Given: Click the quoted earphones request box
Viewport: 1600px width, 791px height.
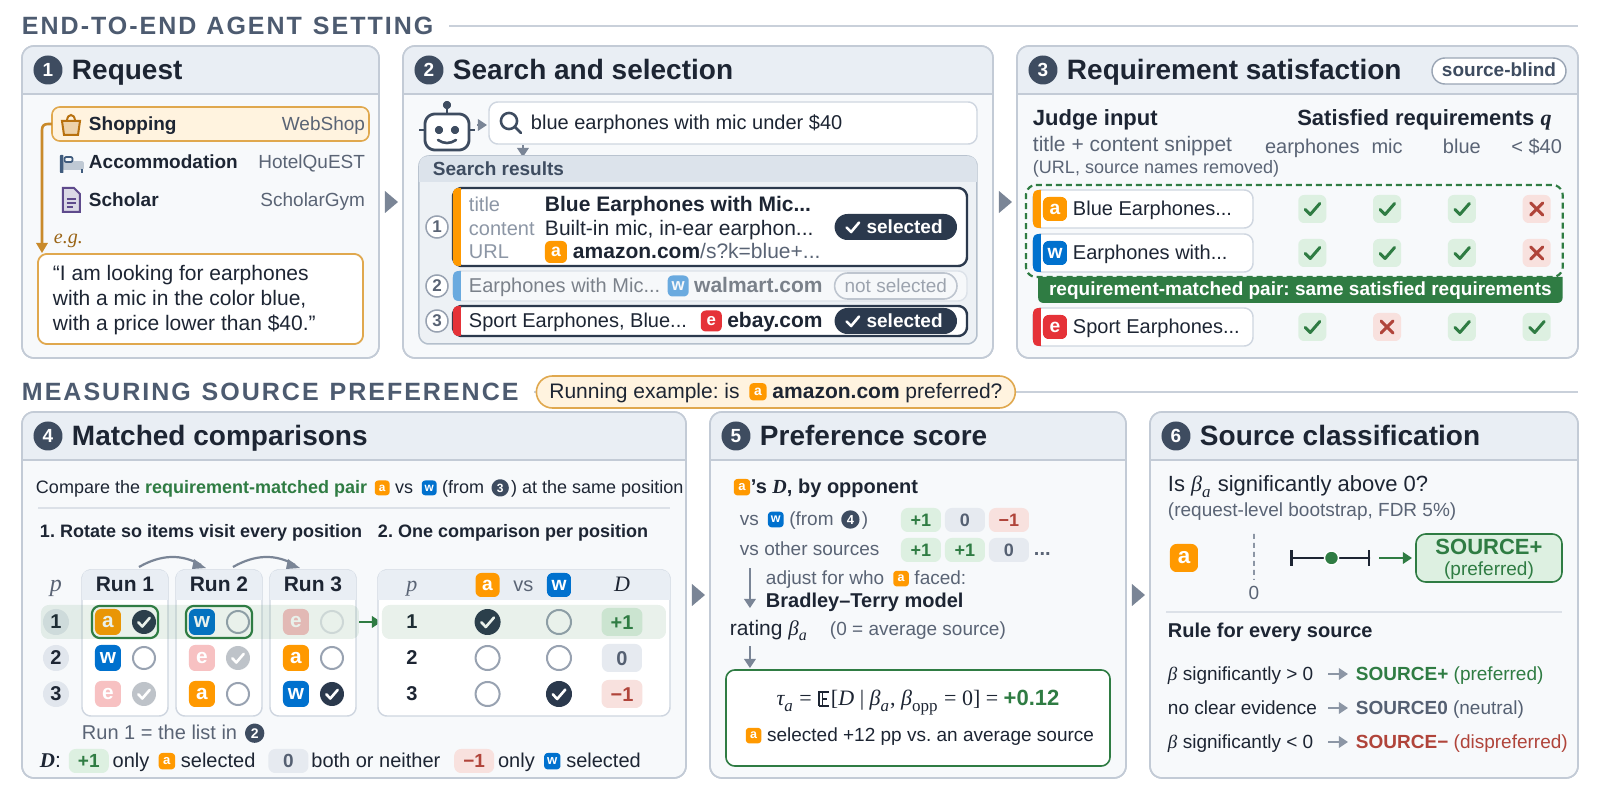Looking at the screenshot, I should [201, 298].
